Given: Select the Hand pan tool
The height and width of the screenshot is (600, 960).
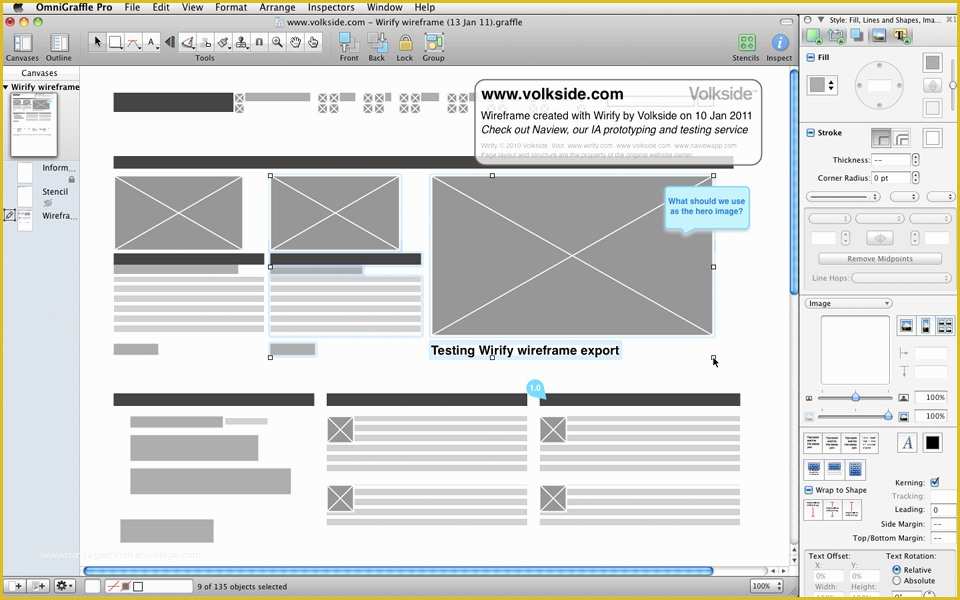Looking at the screenshot, I should [x=296, y=42].
